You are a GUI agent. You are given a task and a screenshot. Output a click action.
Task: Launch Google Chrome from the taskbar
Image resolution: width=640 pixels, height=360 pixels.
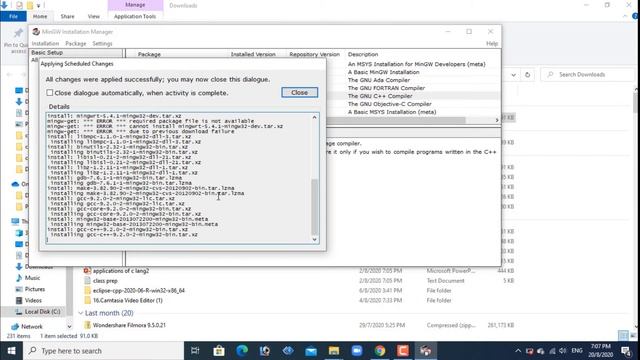pyautogui.click(x=380, y=351)
